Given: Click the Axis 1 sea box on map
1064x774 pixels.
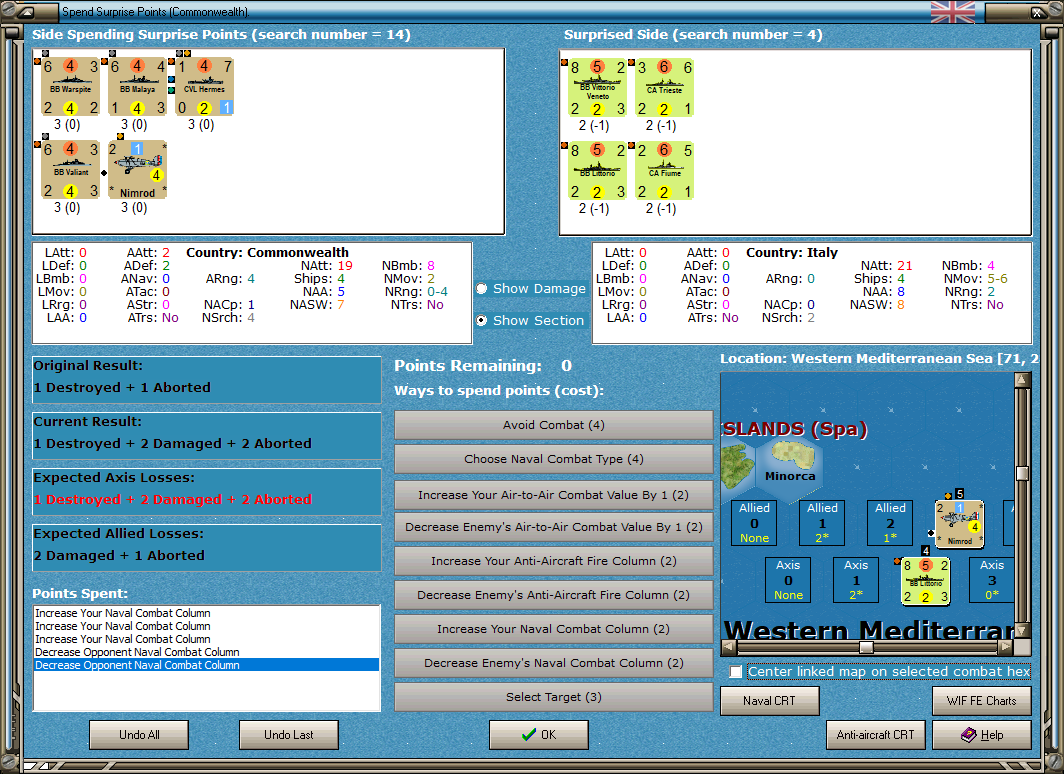Looking at the screenshot, I should tap(856, 580).
